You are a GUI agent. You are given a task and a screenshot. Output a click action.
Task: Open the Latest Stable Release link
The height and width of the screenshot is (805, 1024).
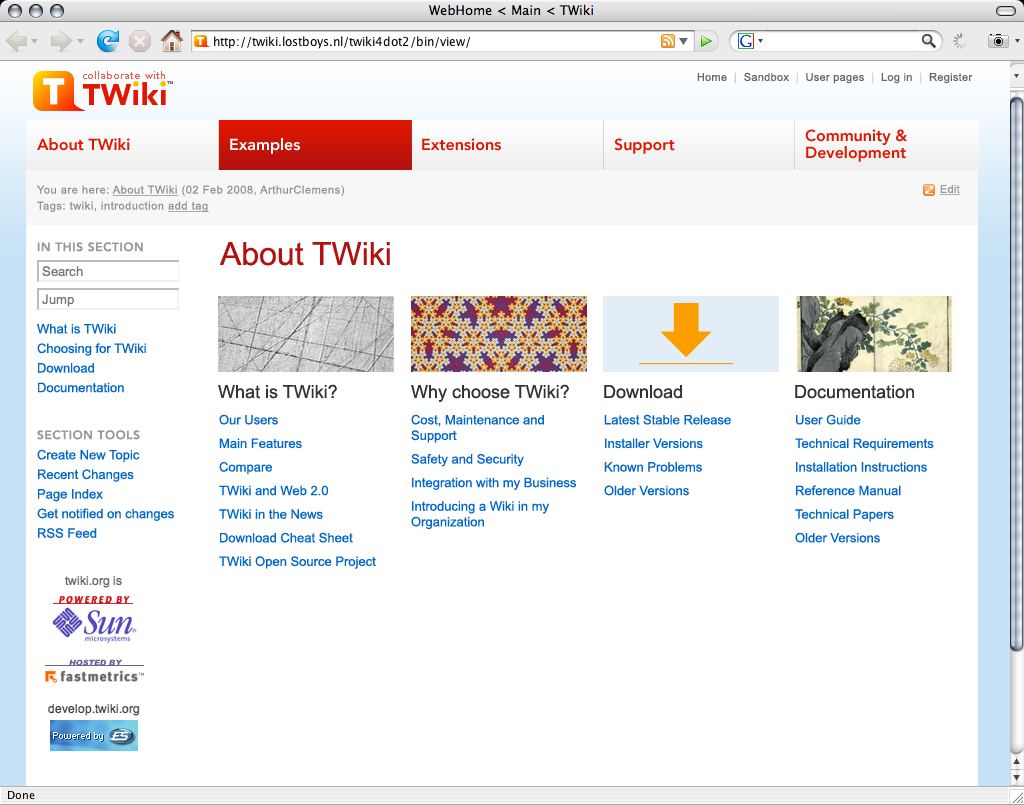[x=667, y=420]
